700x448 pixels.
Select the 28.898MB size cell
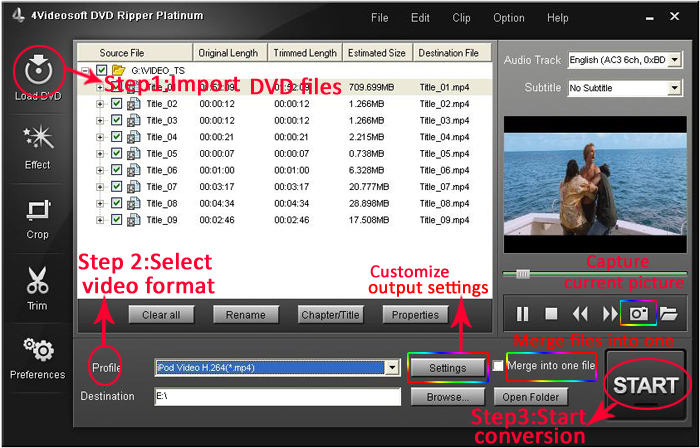(x=369, y=203)
